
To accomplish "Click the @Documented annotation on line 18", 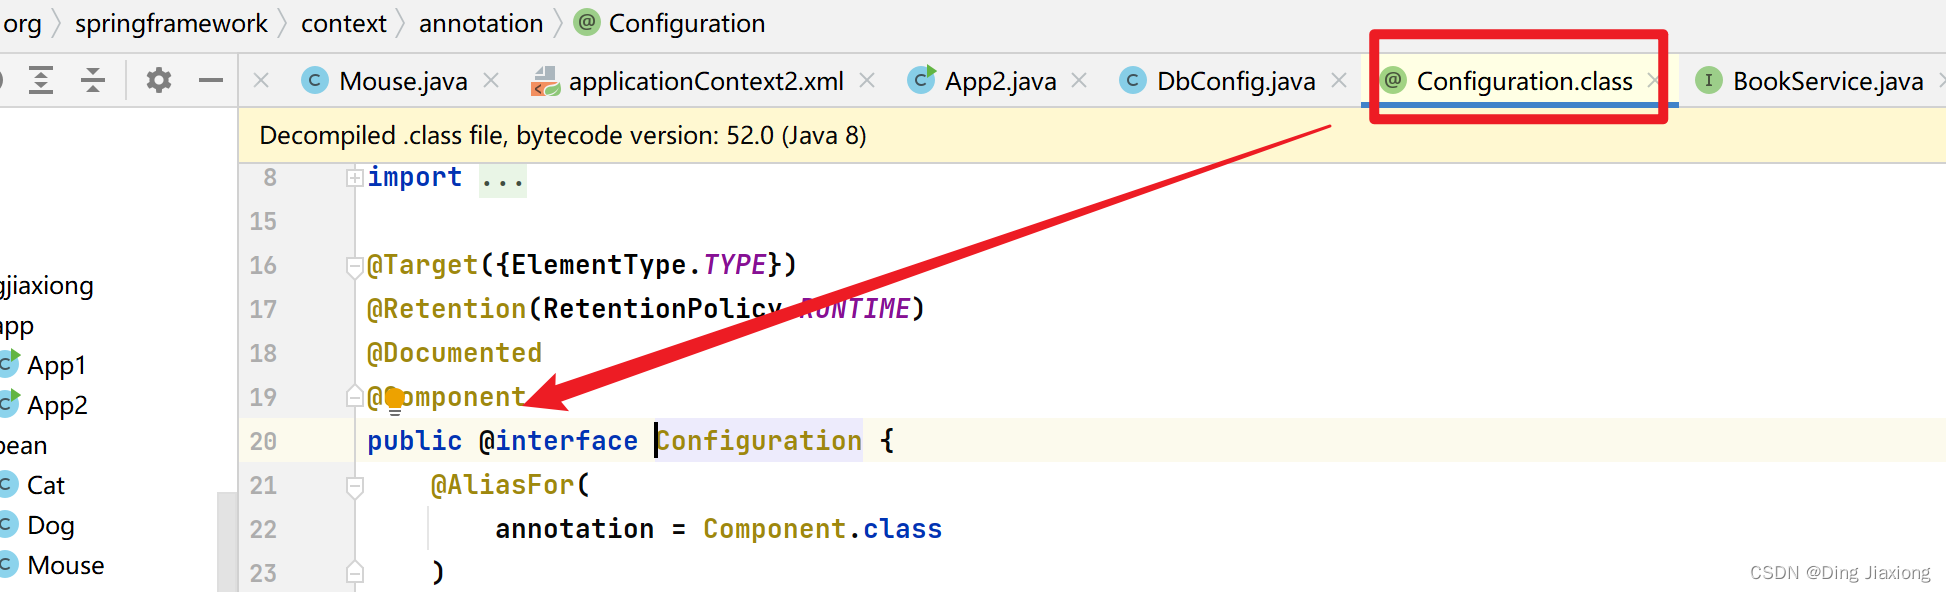I will 454,353.
